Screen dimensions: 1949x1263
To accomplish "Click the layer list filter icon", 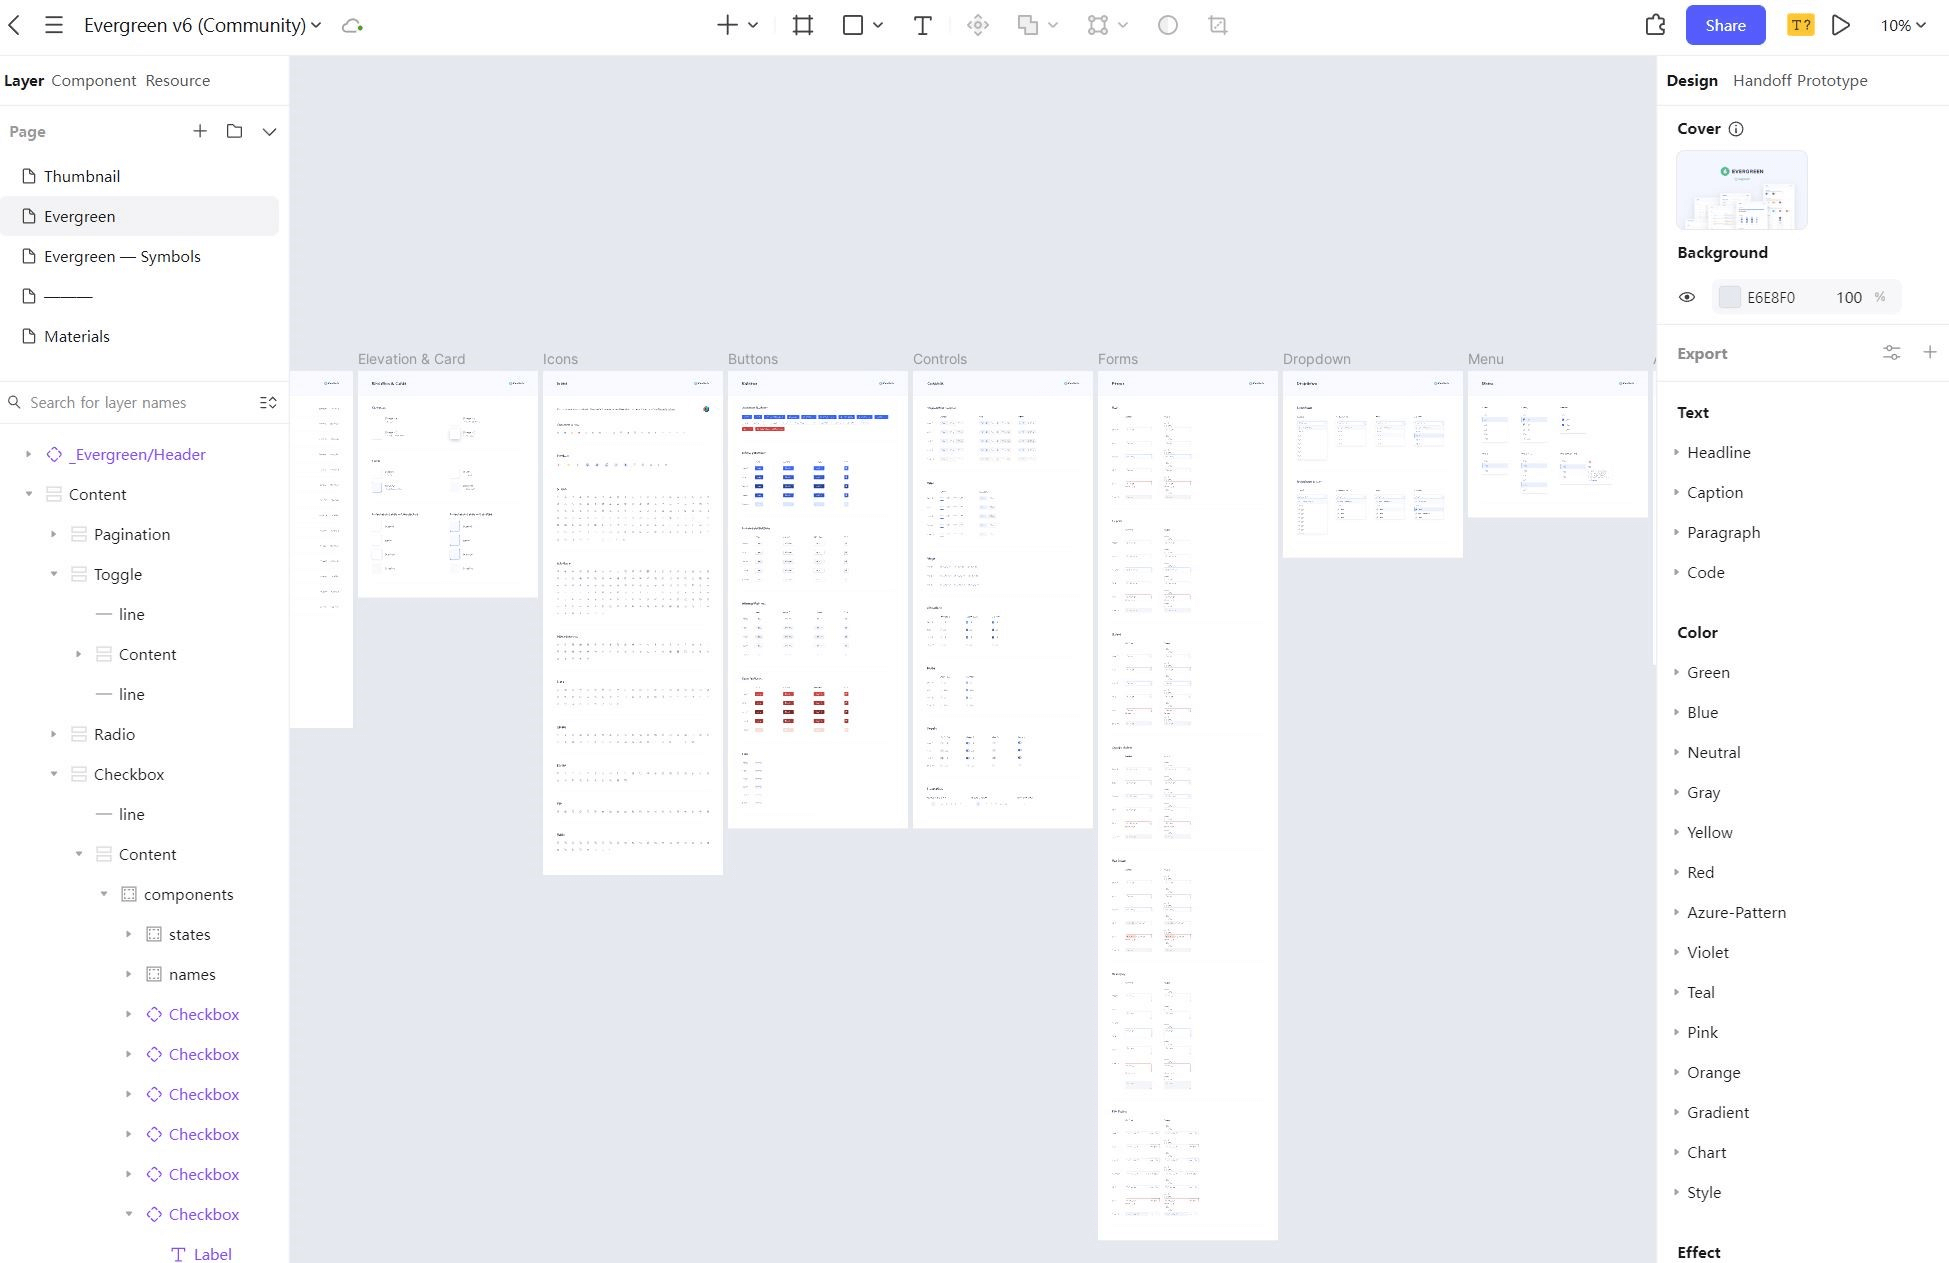I will click(x=268, y=402).
